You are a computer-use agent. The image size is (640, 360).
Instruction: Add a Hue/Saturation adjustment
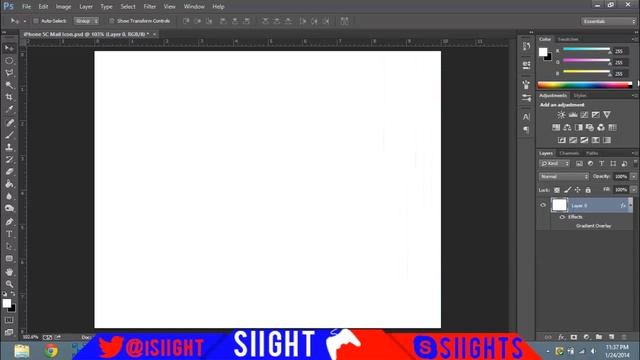[556, 128]
